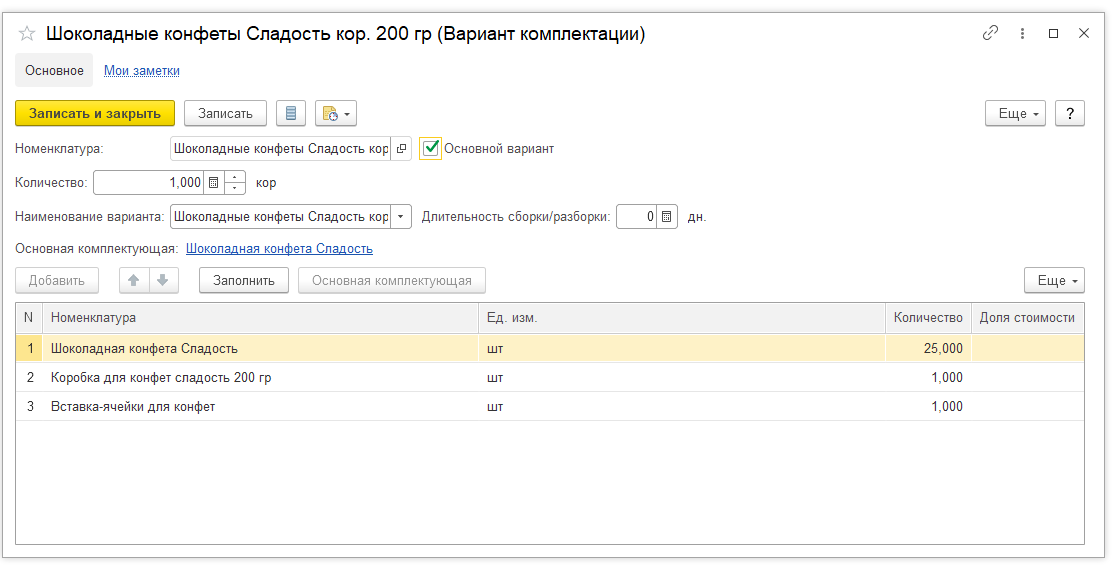Move row down with the down arrow
This screenshot has height=583, width=1117.
coord(163,280)
